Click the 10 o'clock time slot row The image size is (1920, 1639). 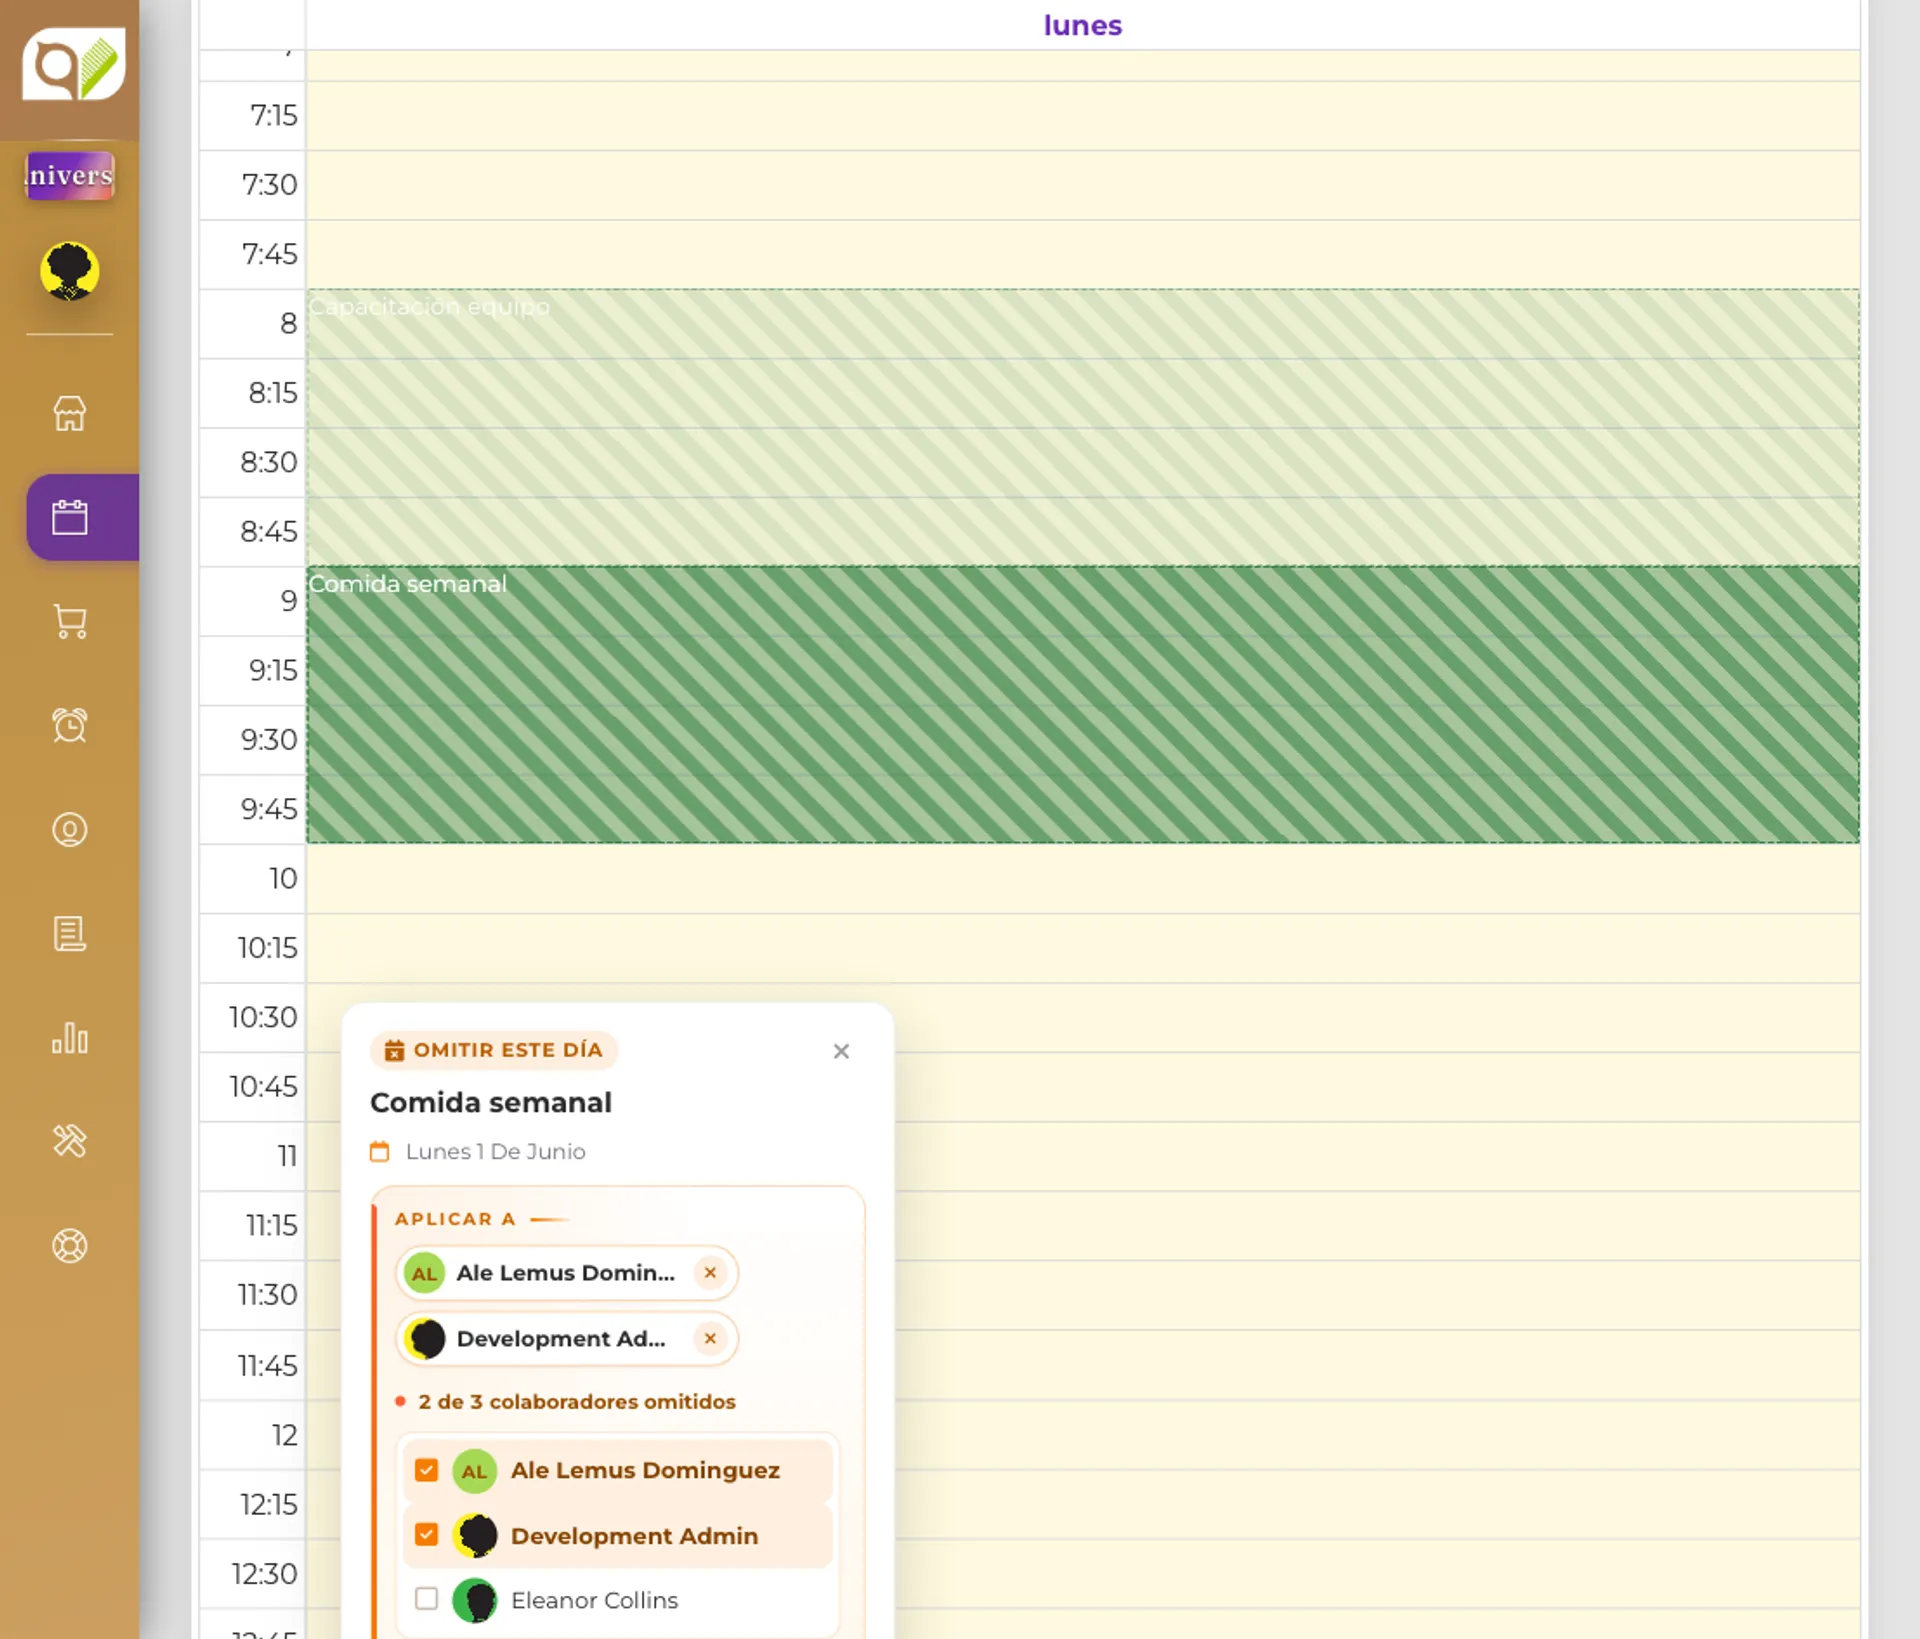1083,879
